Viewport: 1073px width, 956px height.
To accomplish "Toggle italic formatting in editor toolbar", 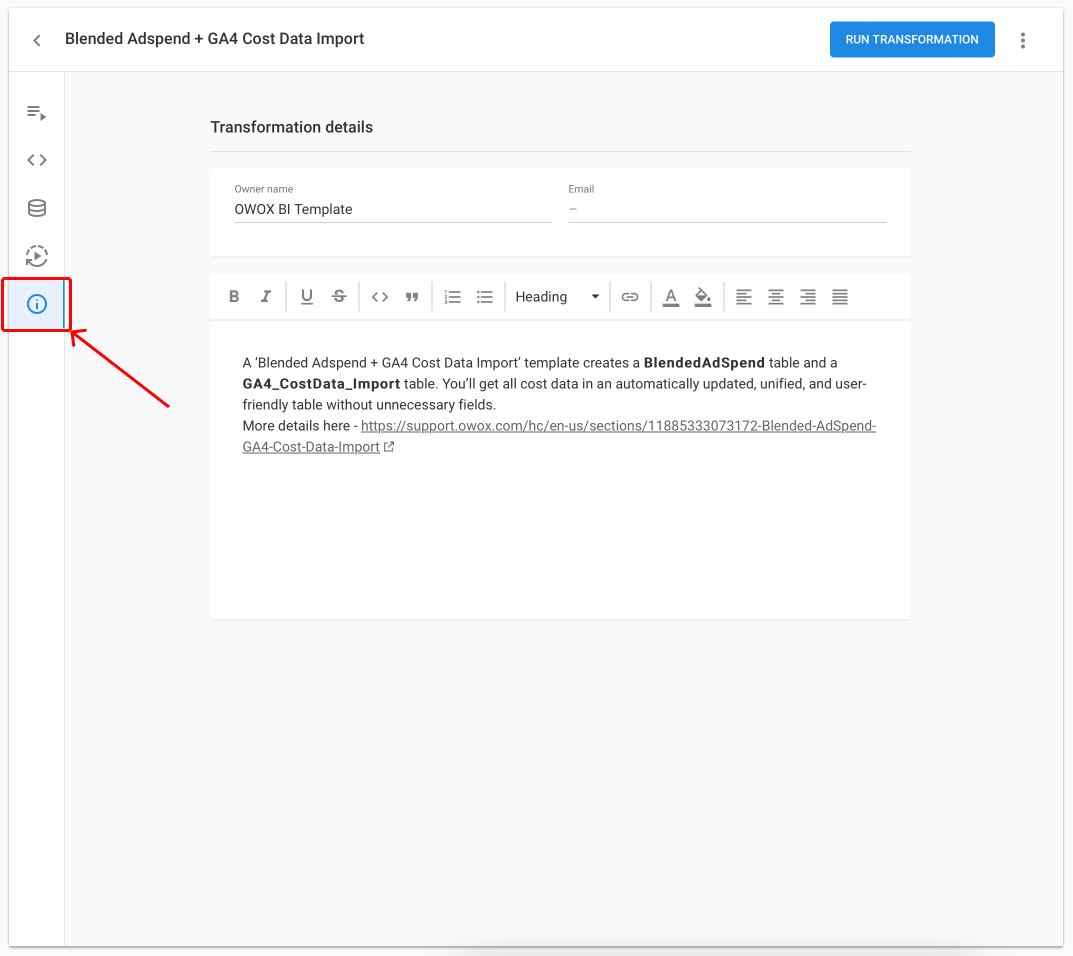I will [266, 296].
